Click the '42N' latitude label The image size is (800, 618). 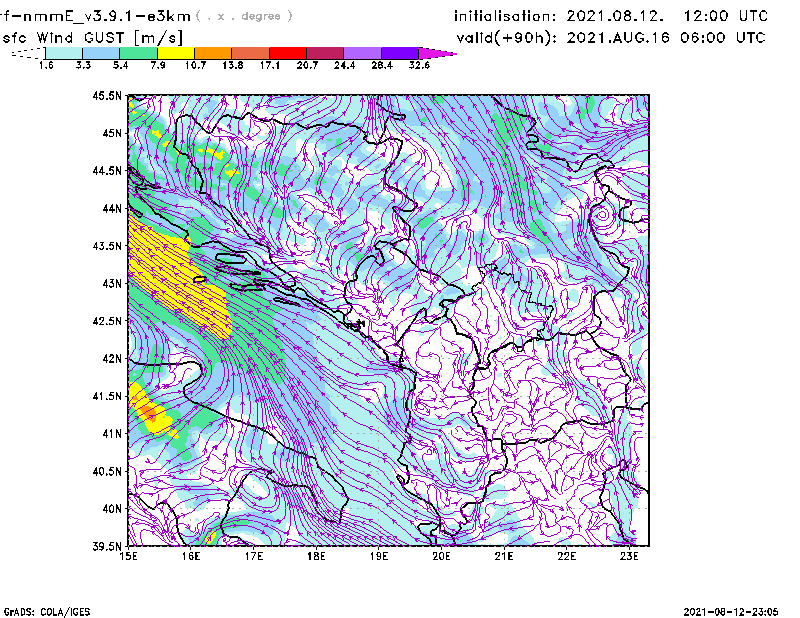tap(112, 359)
